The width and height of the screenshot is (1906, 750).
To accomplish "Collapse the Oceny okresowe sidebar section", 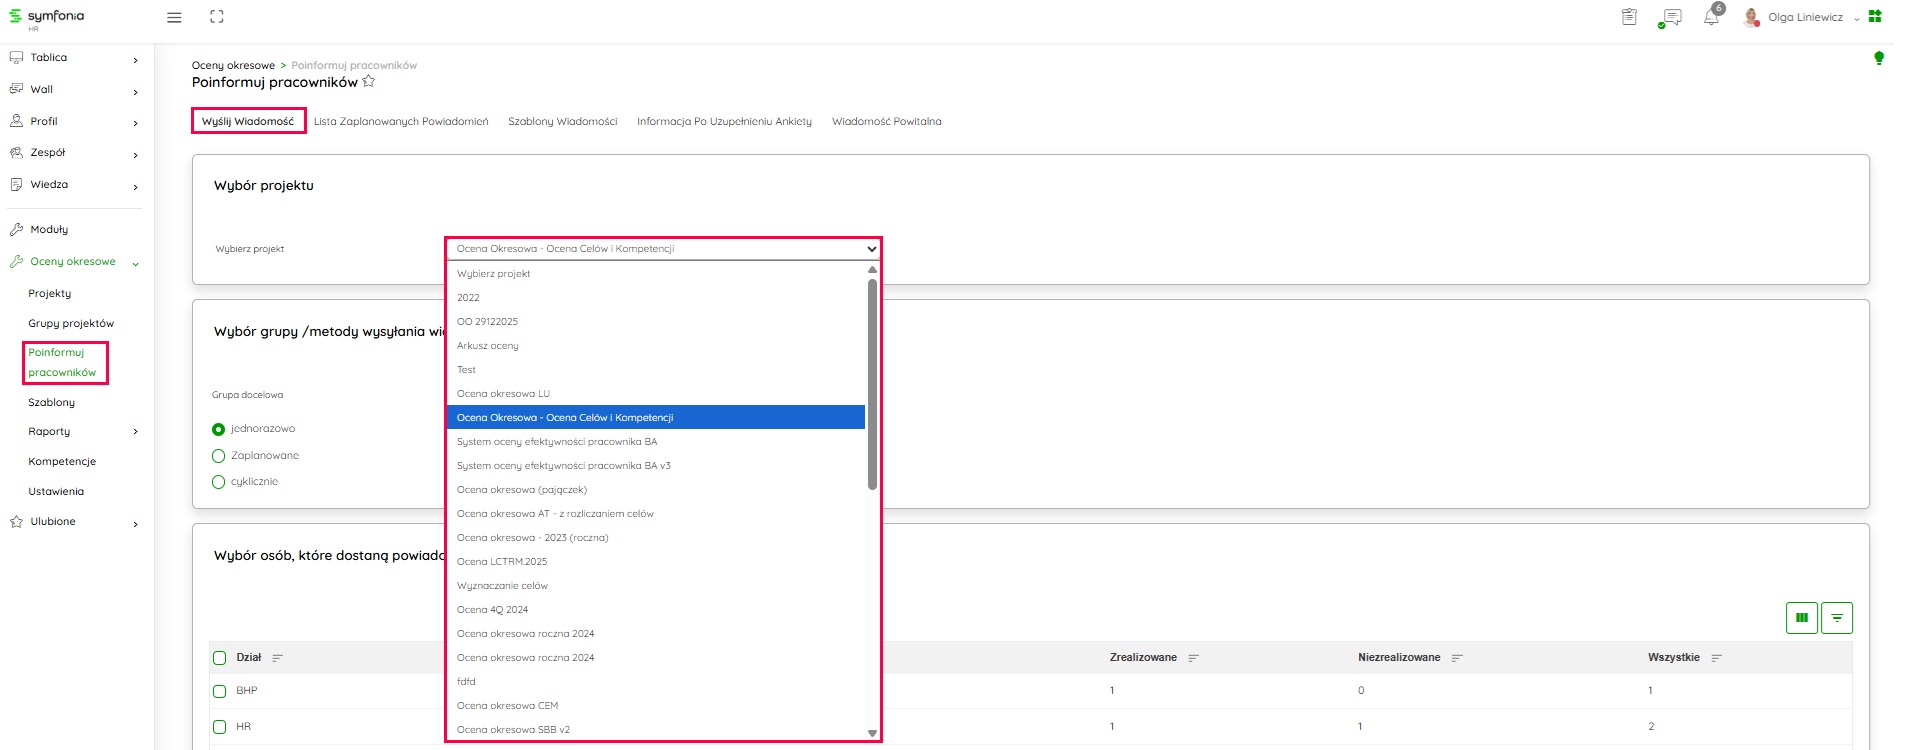I will (135, 263).
